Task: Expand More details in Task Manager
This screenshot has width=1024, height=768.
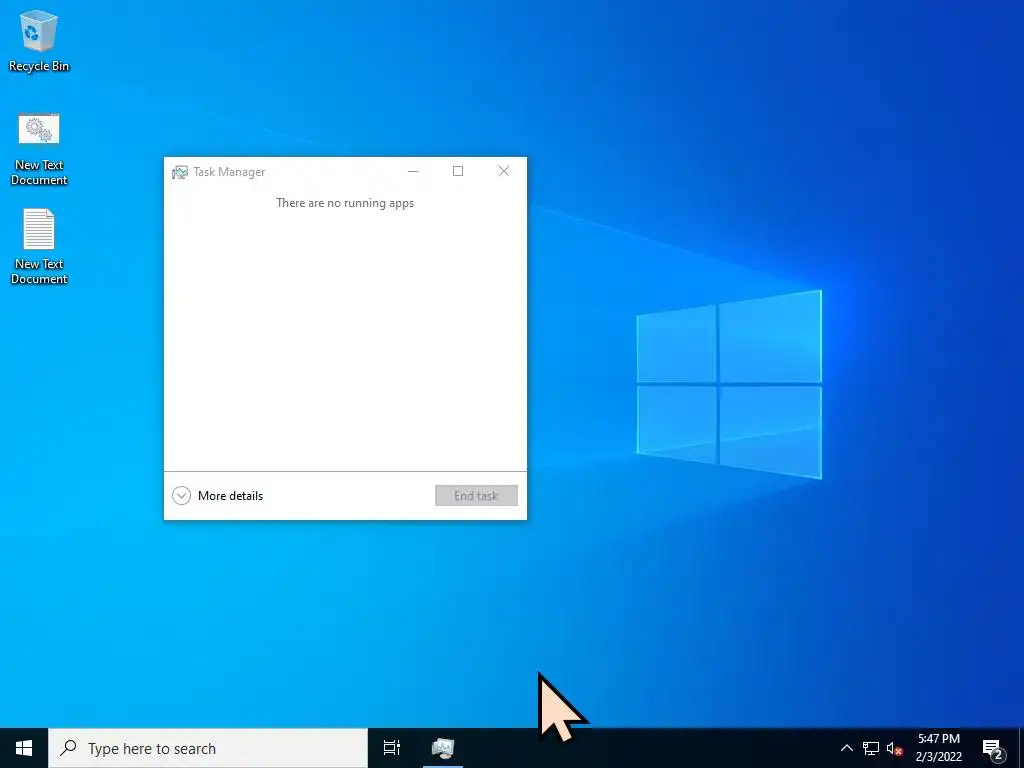Action: 217,496
